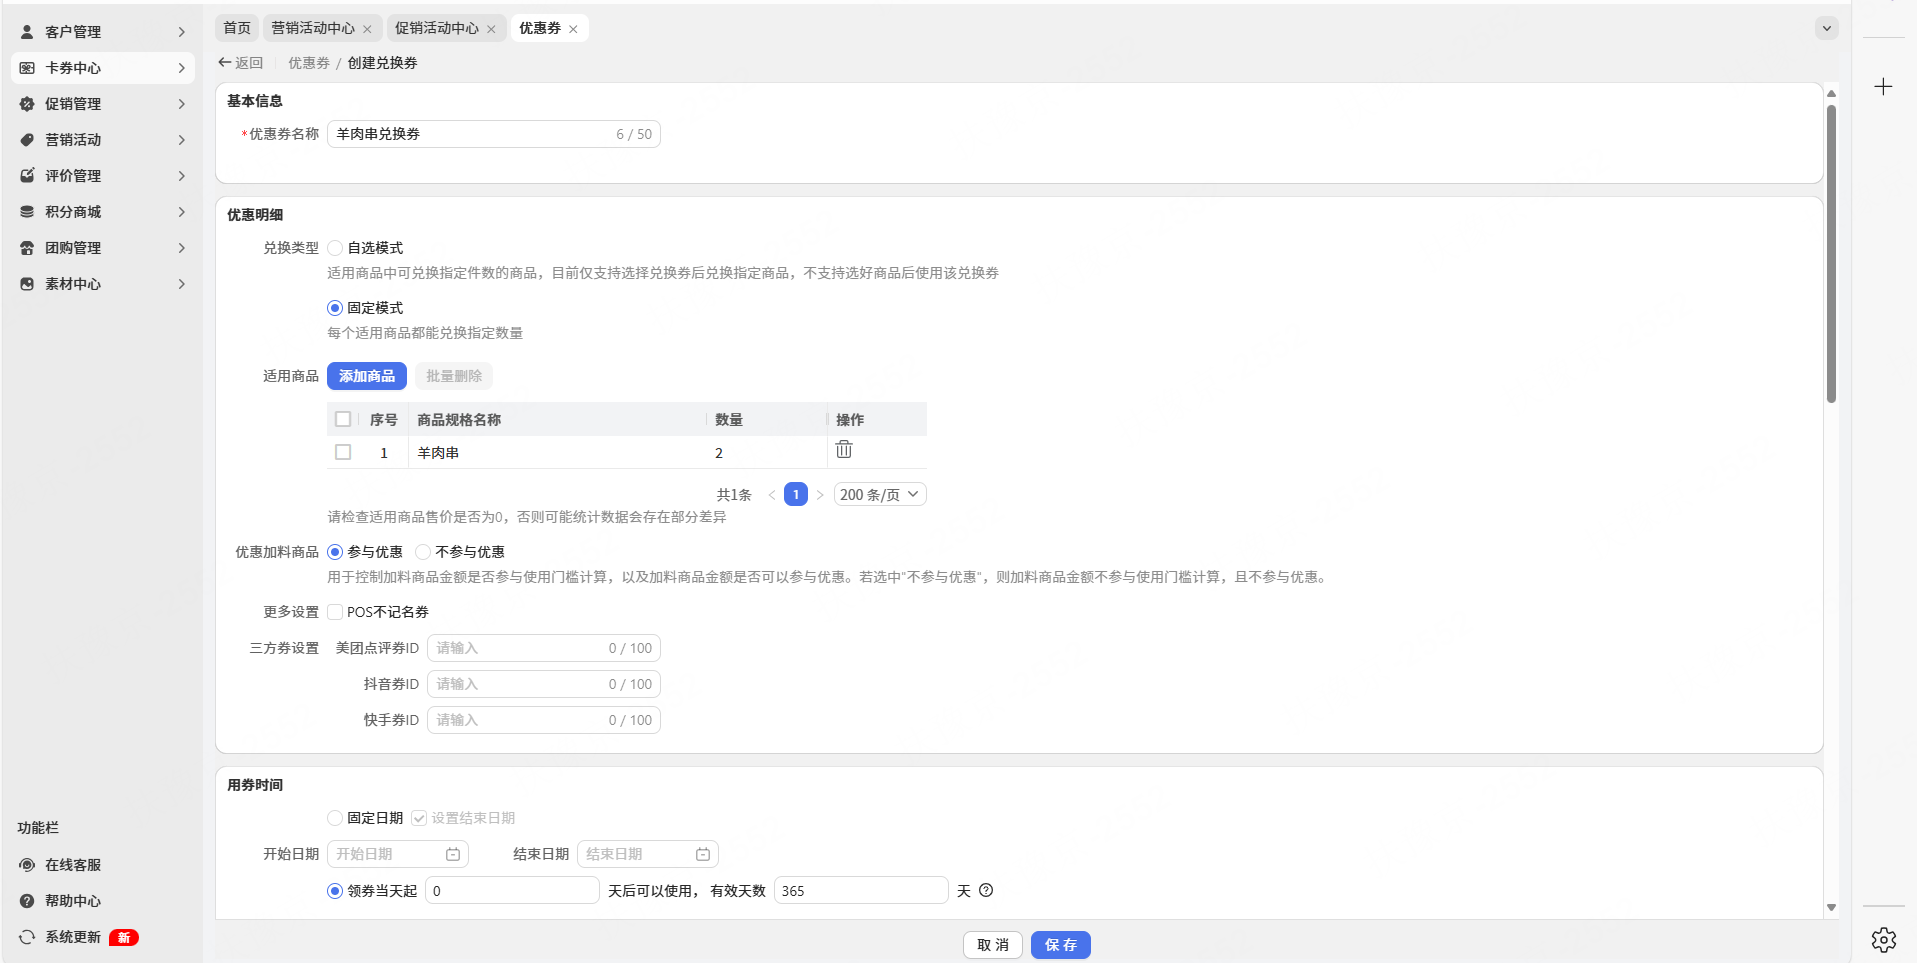
Task: Open the 开始日期 calendar icon
Action: (x=453, y=854)
